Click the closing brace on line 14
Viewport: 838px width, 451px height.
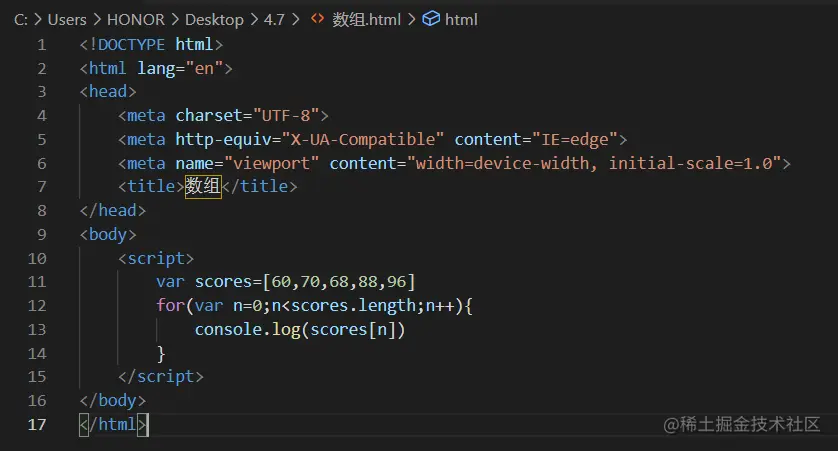click(161, 354)
